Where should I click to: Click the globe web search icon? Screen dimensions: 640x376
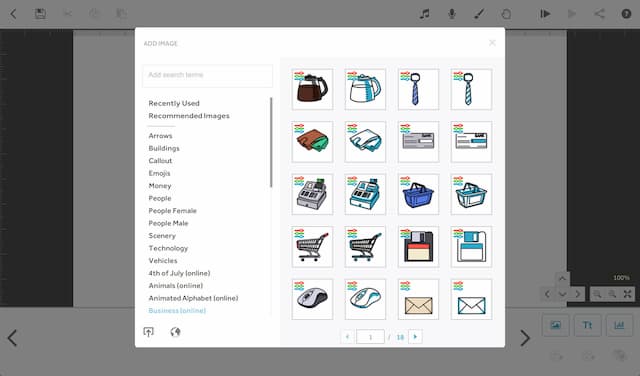(176, 332)
